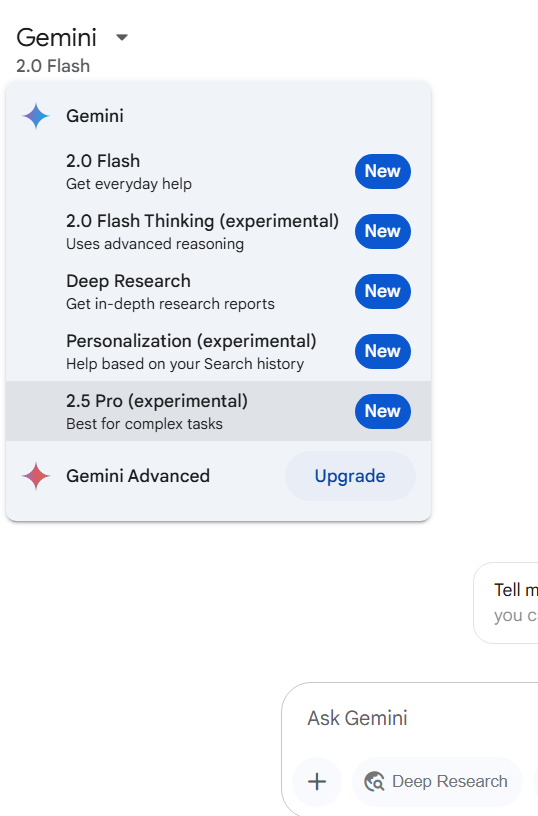538x816 pixels.
Task: Select Deep Research from model menu
Action: [x=219, y=291]
